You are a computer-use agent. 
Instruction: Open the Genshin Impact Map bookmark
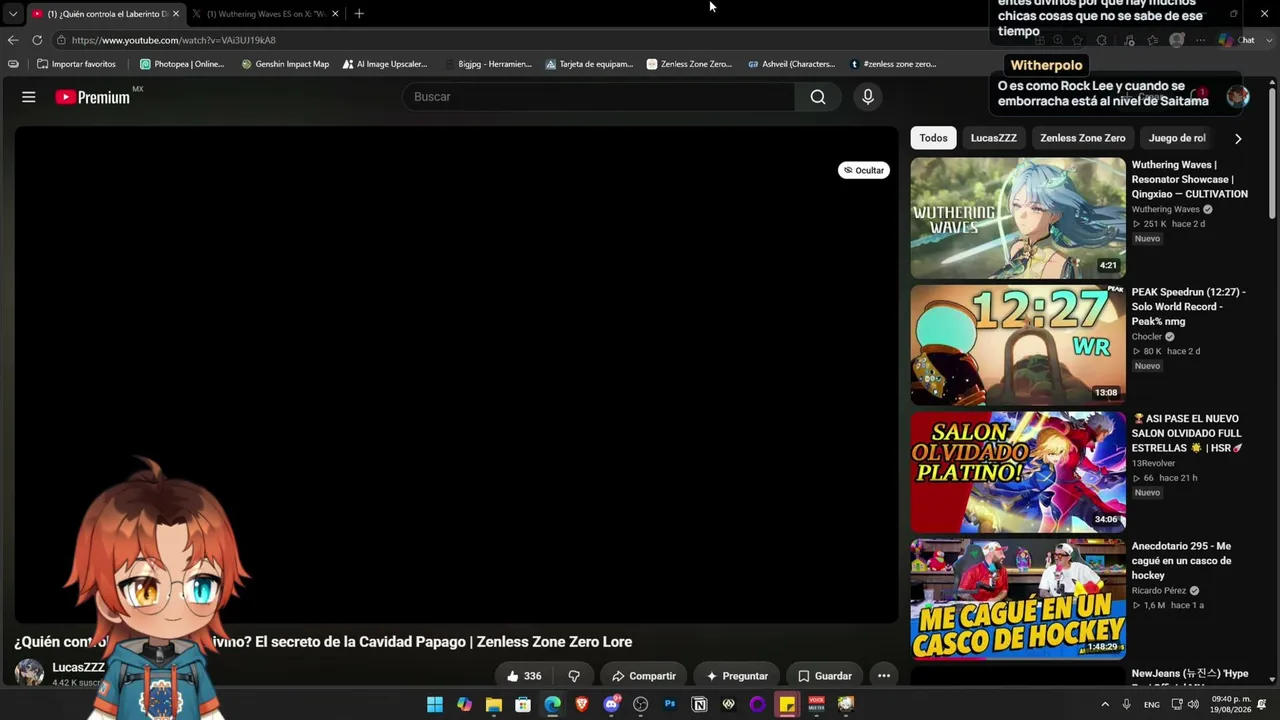[285, 64]
